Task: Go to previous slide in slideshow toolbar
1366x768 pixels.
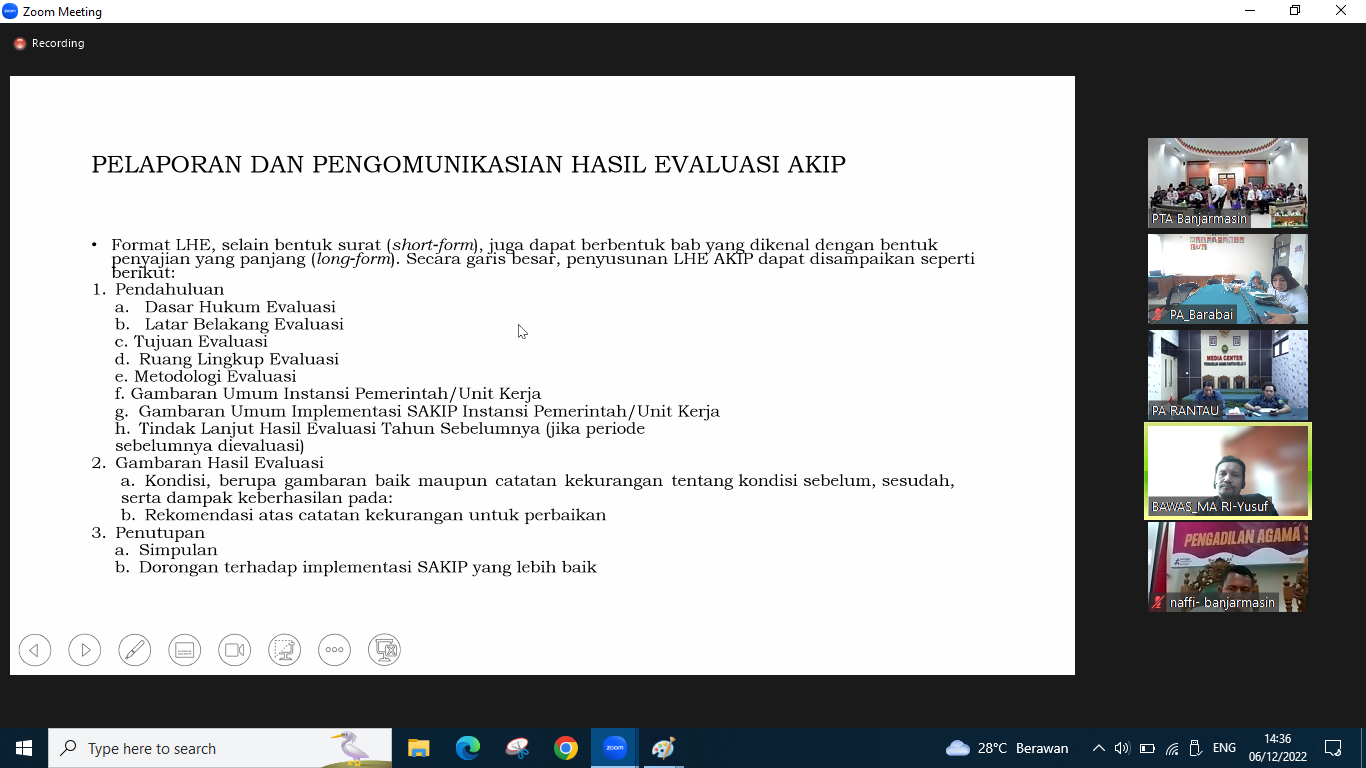Action: coord(35,650)
